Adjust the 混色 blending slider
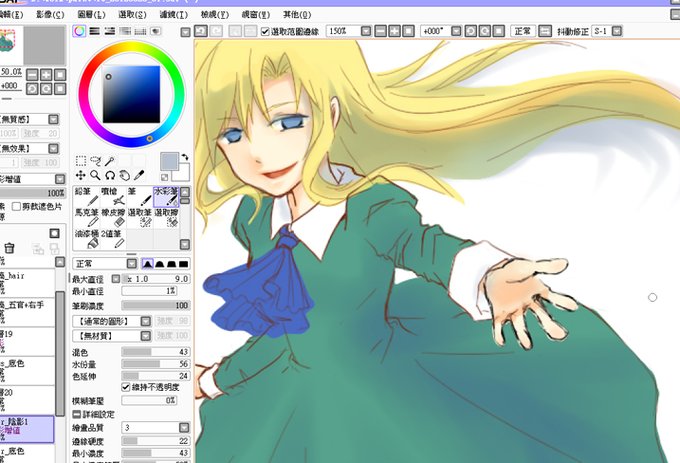The height and width of the screenshot is (463, 680). [155, 352]
